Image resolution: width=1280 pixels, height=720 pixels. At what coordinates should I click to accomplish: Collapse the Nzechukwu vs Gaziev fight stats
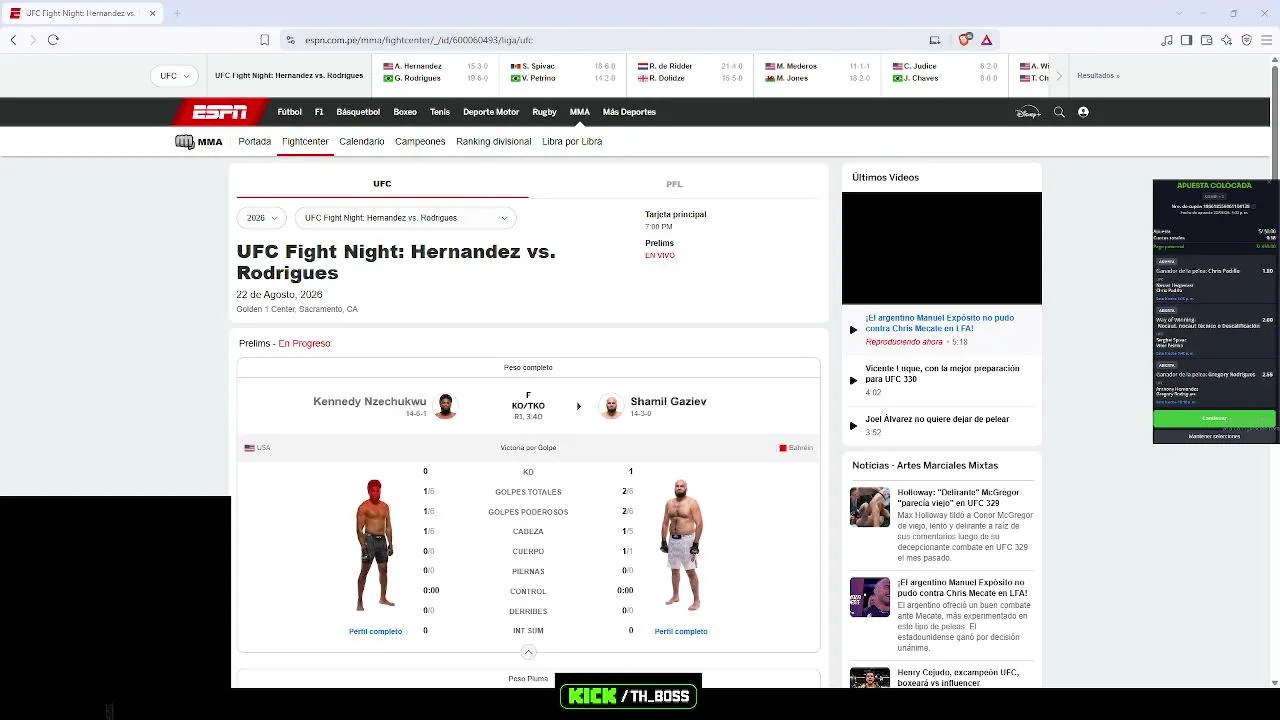(x=529, y=652)
